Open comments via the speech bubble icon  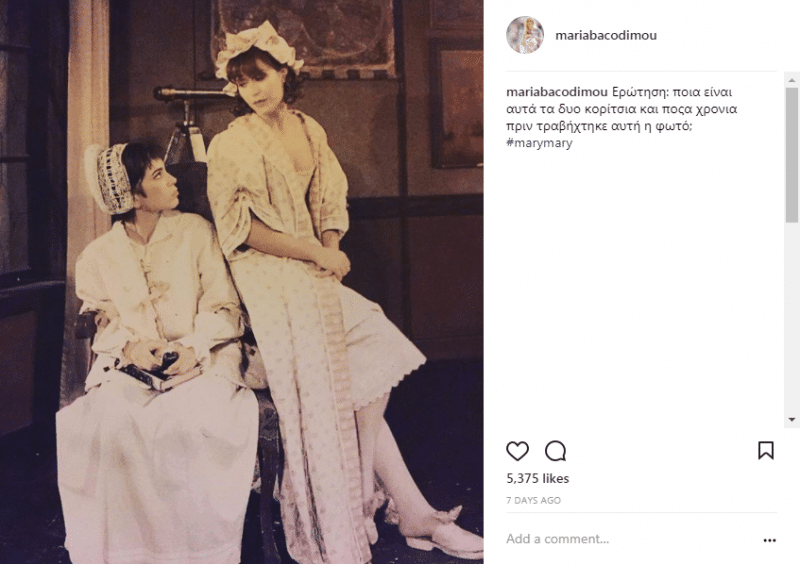(555, 451)
